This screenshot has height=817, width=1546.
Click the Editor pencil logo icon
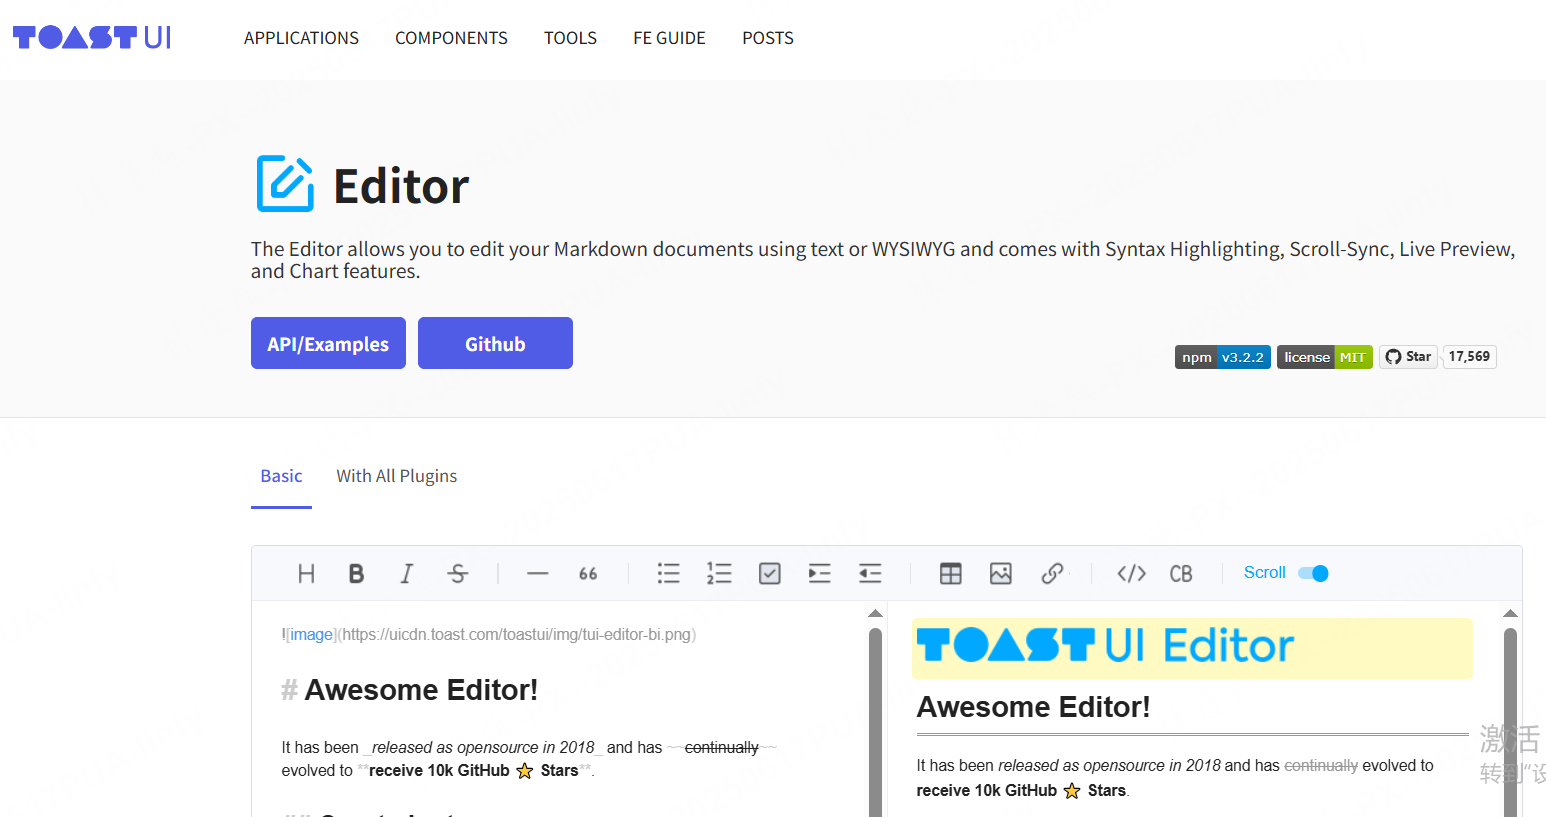pyautogui.click(x=285, y=183)
